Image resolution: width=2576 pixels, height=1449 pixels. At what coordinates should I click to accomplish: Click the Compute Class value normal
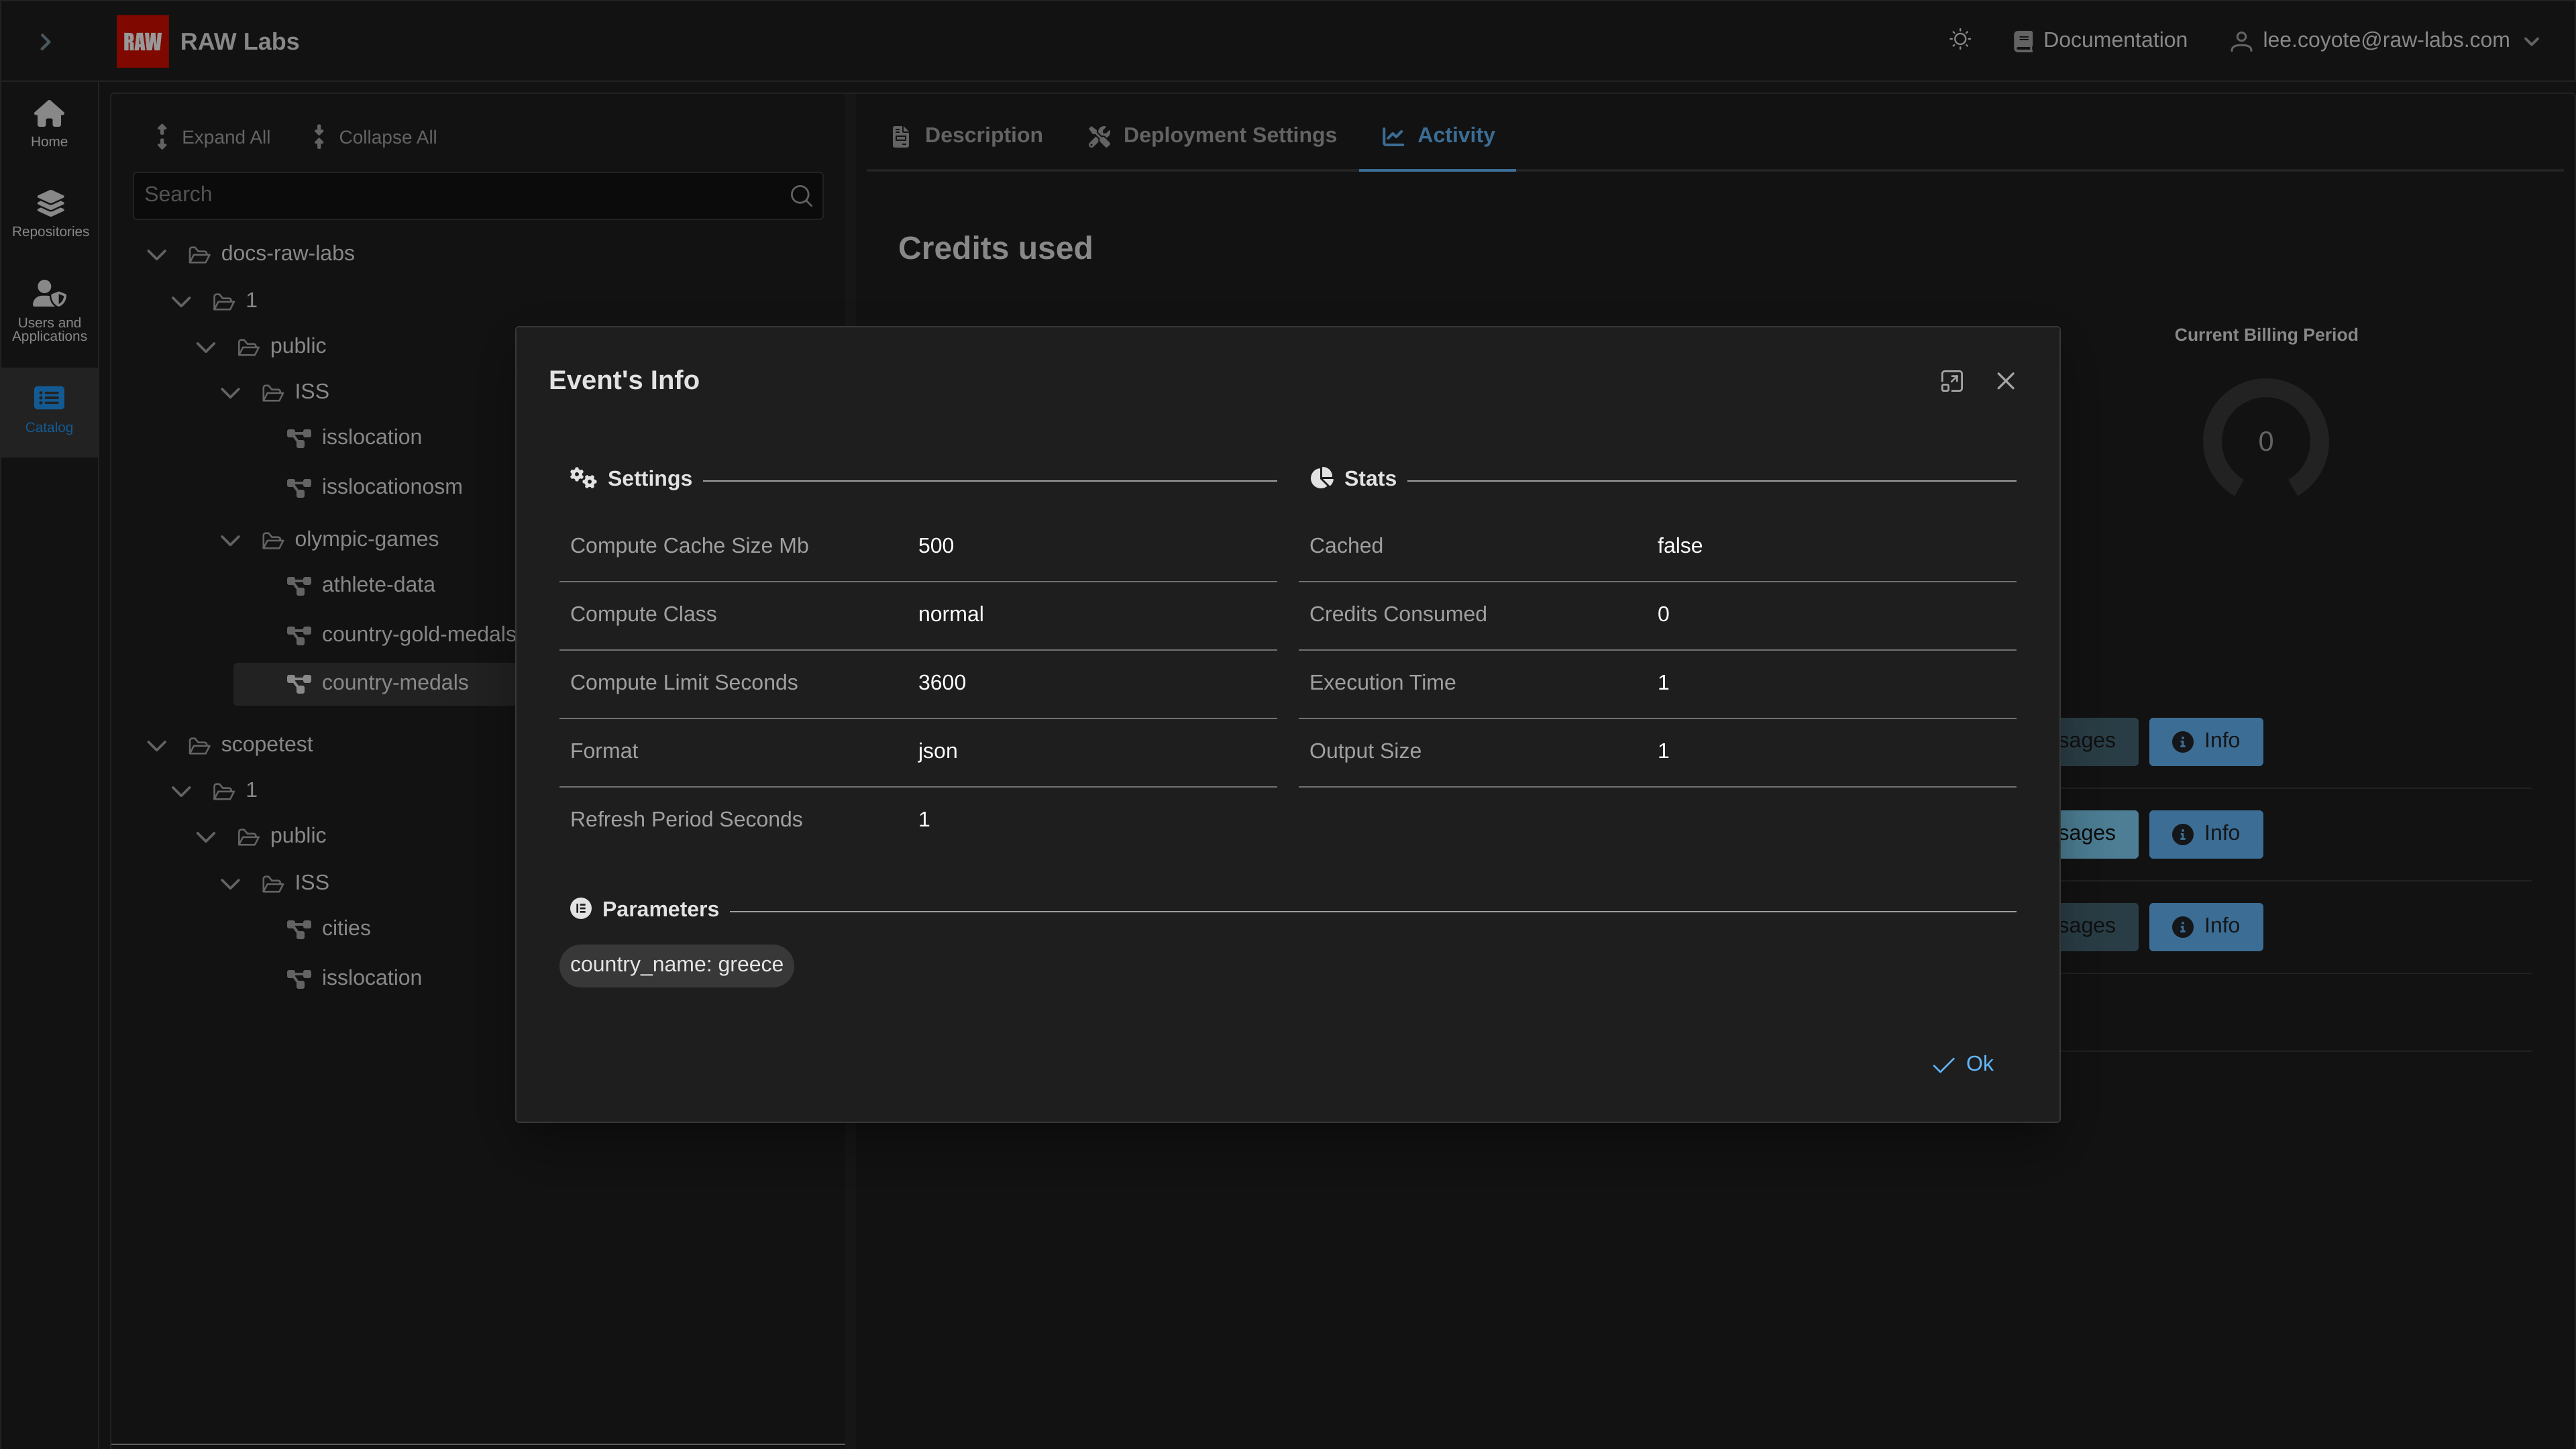click(950, 614)
